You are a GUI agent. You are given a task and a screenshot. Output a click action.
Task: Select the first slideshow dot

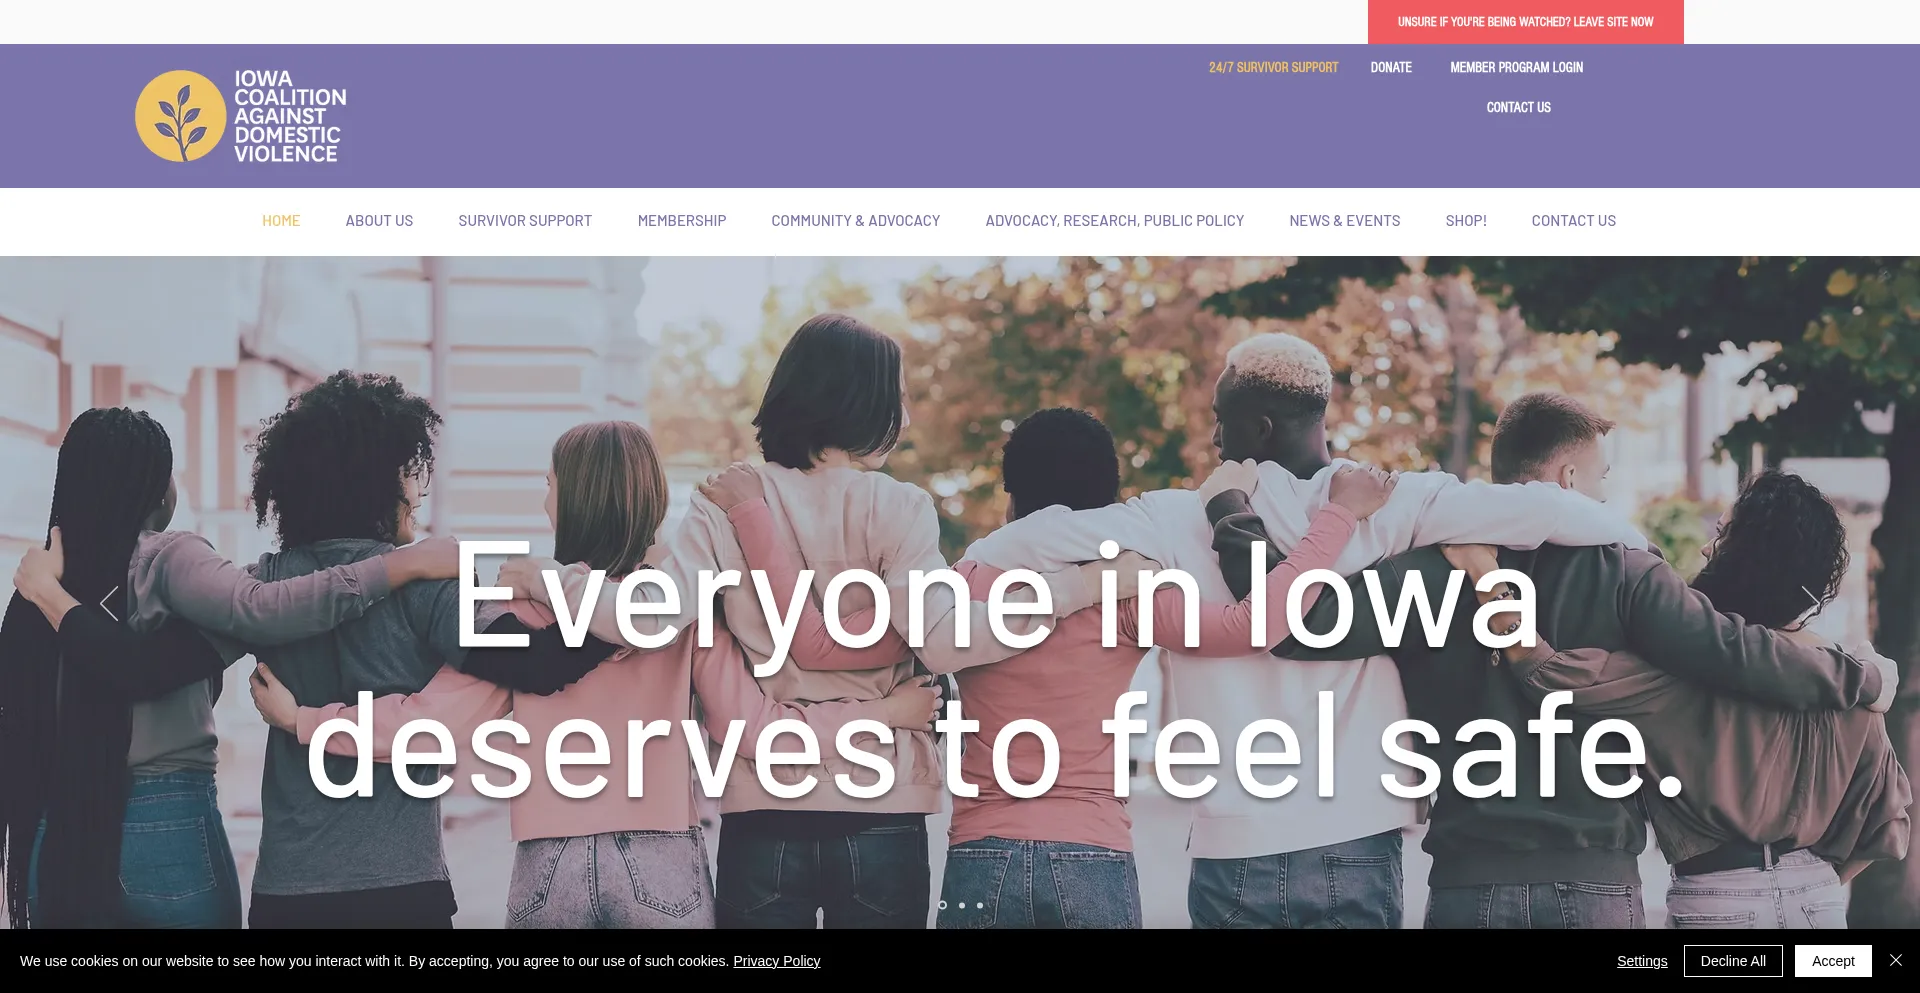point(942,905)
